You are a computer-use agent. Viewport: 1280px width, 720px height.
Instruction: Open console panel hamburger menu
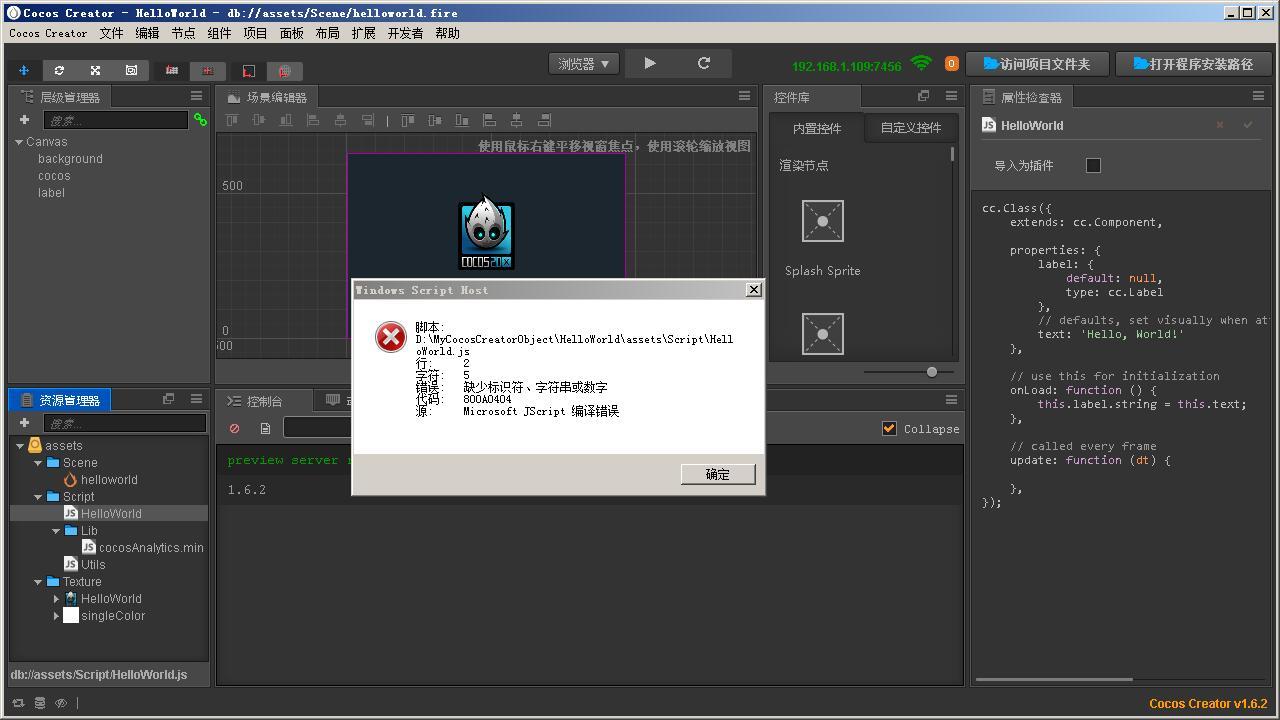(951, 400)
